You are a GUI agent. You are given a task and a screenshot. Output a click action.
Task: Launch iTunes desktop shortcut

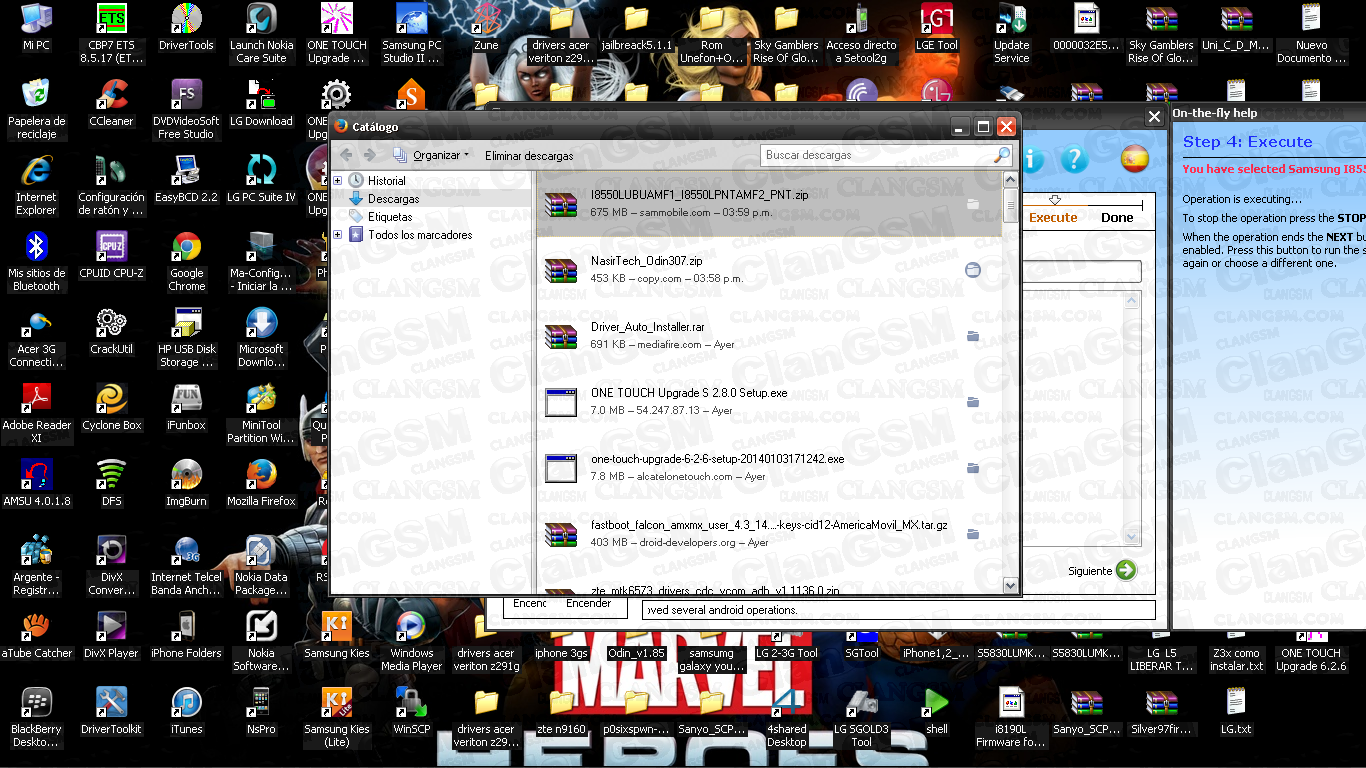click(x=186, y=712)
